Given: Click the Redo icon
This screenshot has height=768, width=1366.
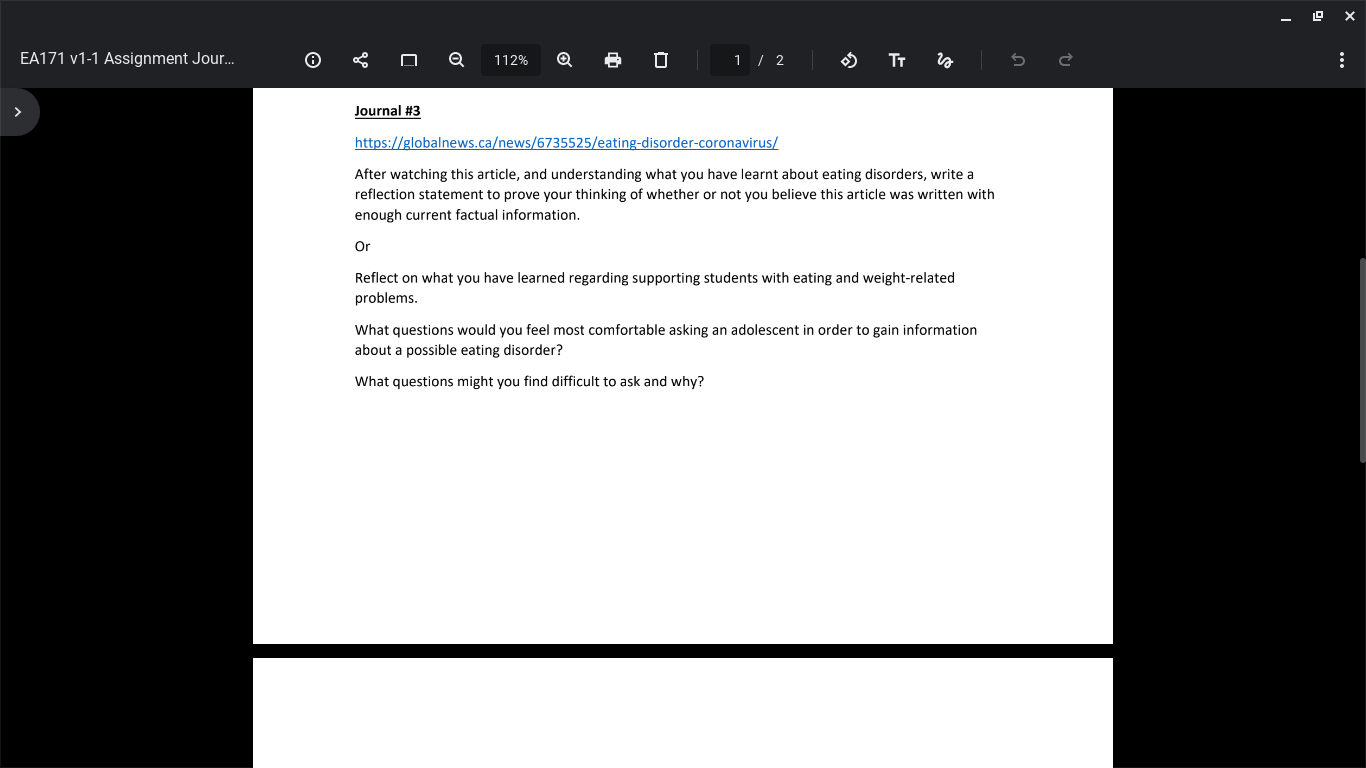Looking at the screenshot, I should (1065, 60).
